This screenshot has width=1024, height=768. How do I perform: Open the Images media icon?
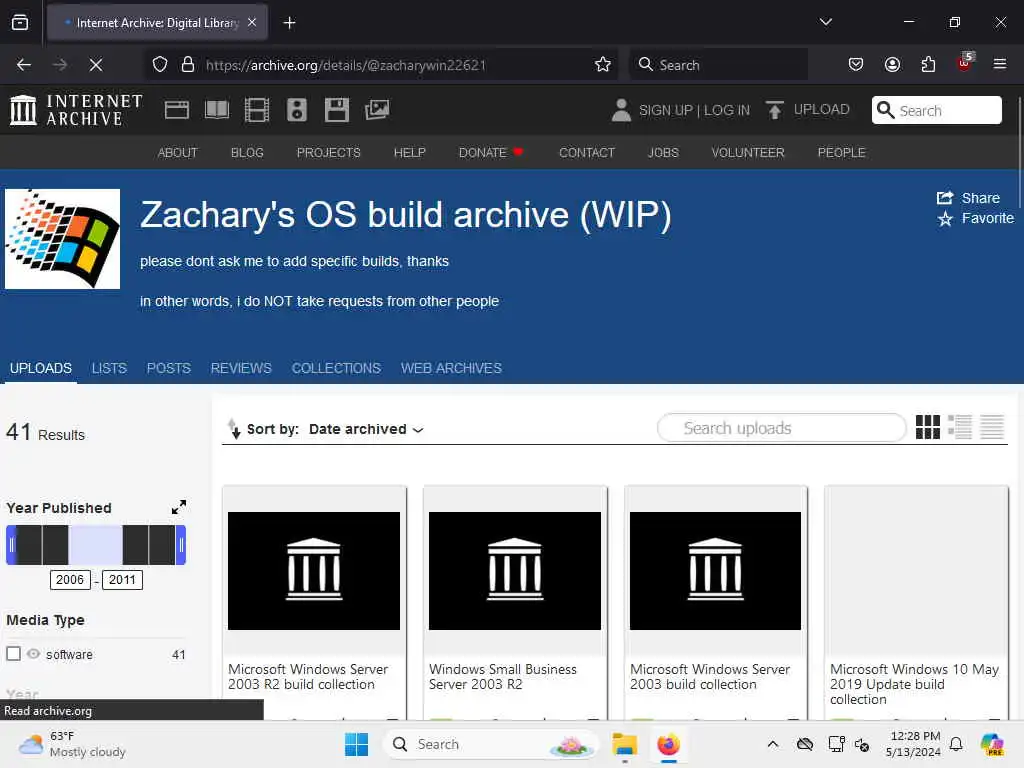coord(377,110)
